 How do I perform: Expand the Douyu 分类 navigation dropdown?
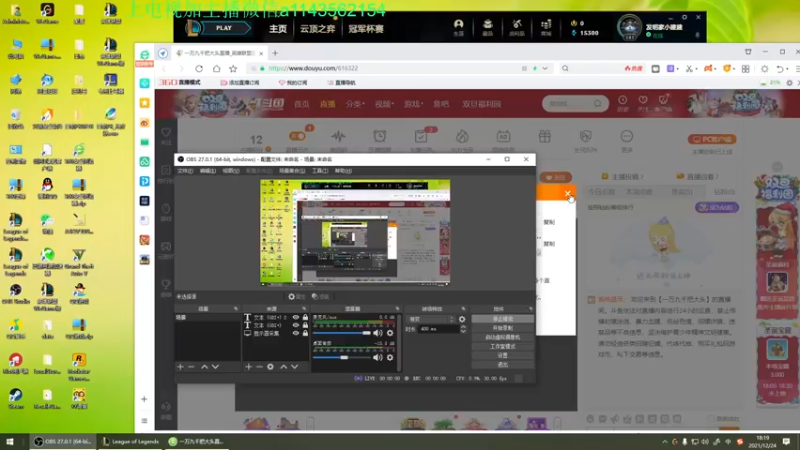click(355, 104)
